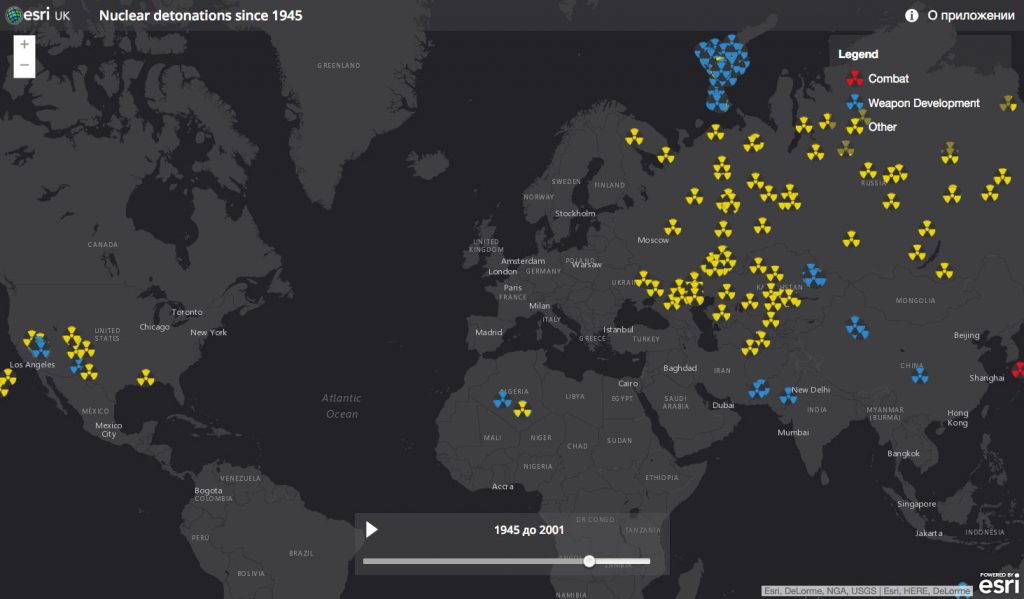Select the blue marker in Algeria
The height and width of the screenshot is (599, 1024).
(x=502, y=400)
